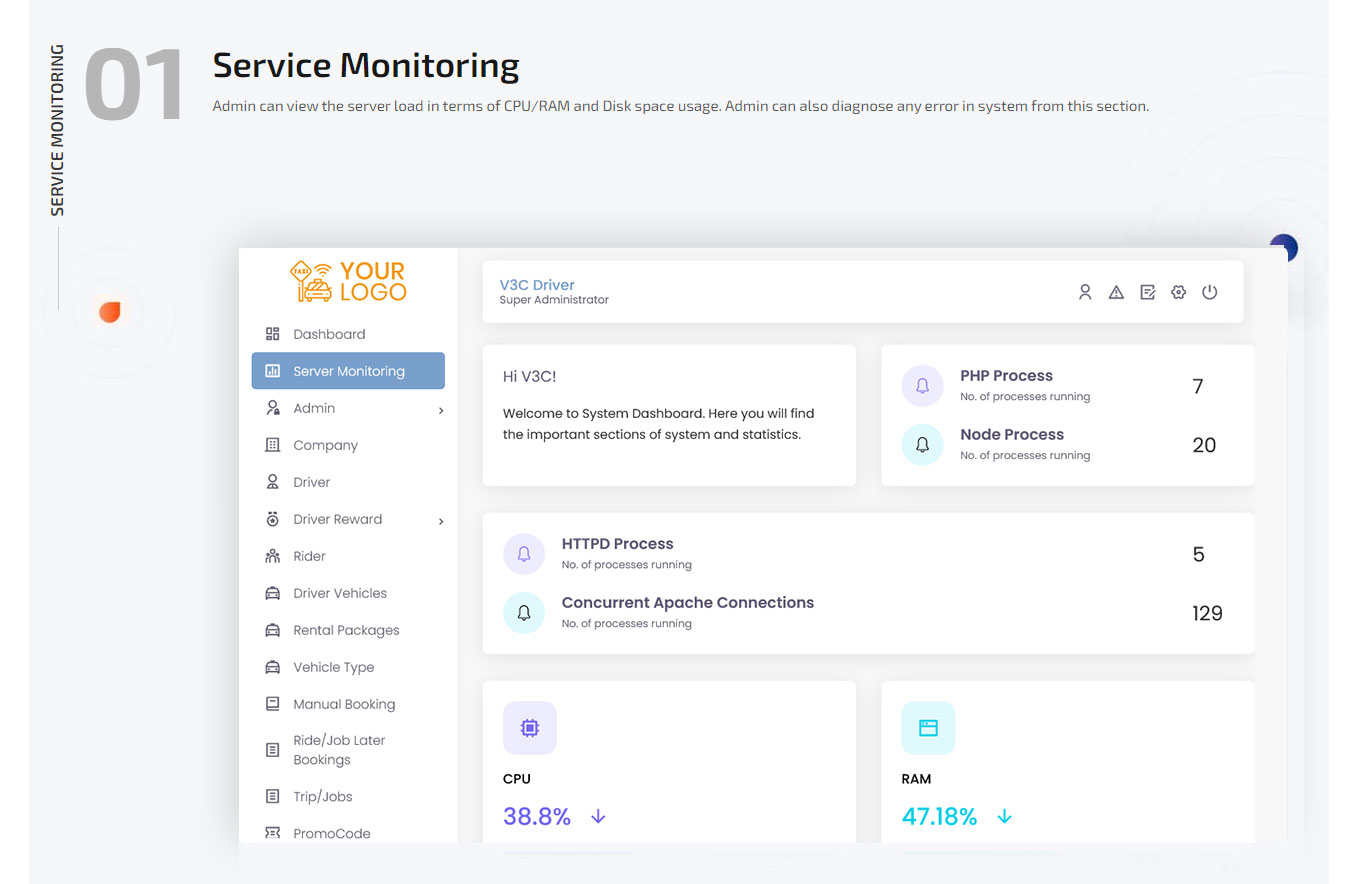This screenshot has height=884, width=1359.
Task: Click the Company building icon
Action: 272,445
